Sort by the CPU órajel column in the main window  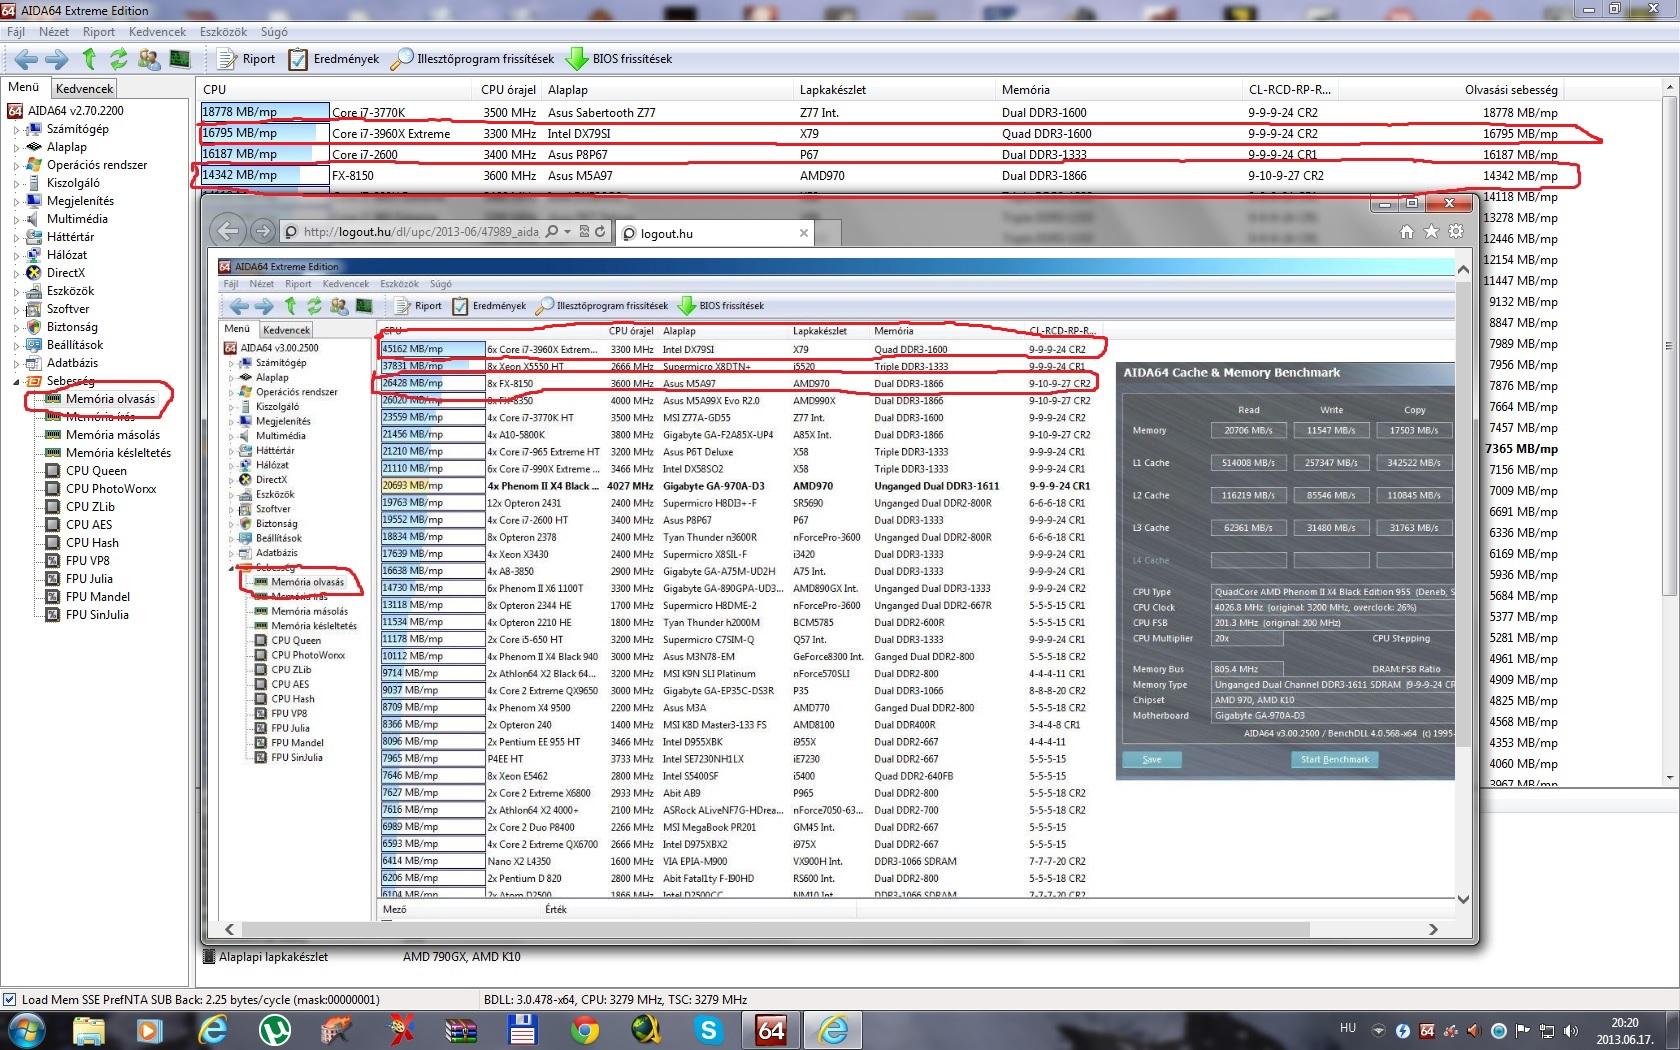coord(508,90)
